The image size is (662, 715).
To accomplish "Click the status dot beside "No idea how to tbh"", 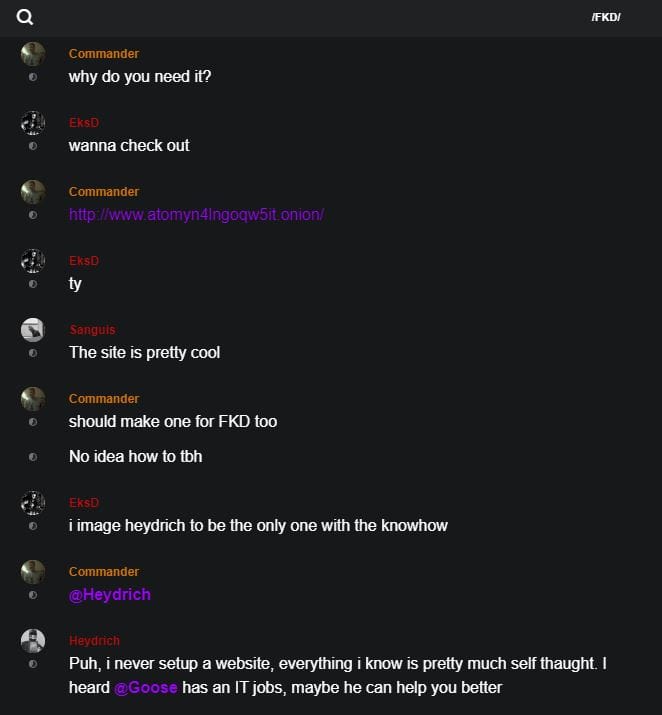I will point(33,457).
